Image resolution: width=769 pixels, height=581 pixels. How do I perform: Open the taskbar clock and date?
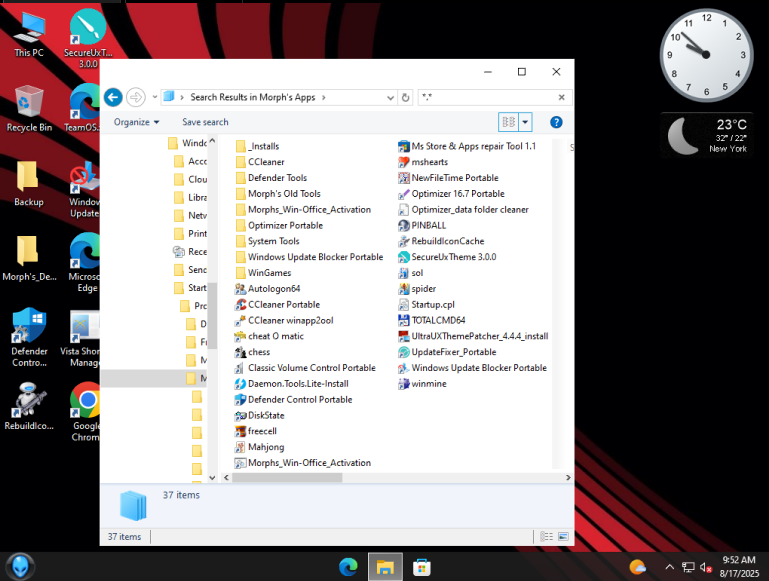pyautogui.click(x=739, y=566)
